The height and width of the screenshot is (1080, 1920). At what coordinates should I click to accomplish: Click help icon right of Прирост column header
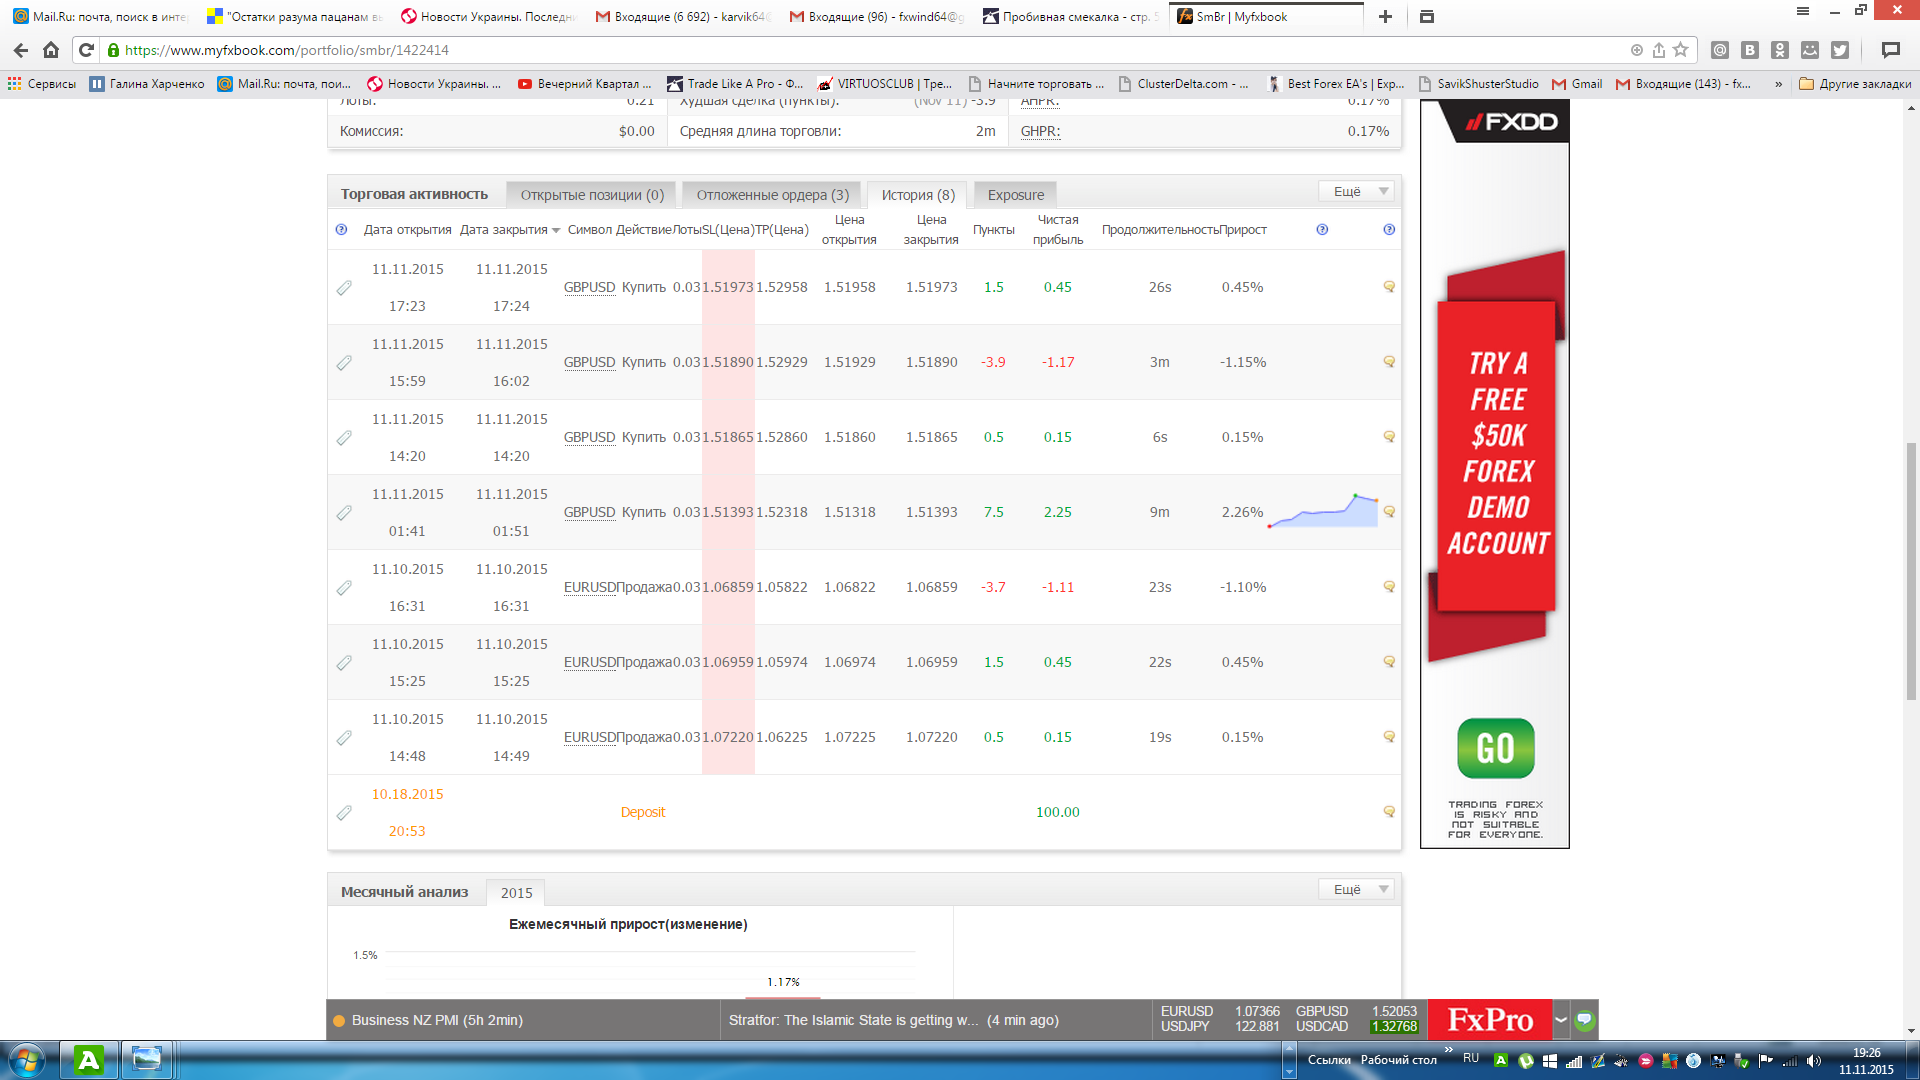[1322, 230]
